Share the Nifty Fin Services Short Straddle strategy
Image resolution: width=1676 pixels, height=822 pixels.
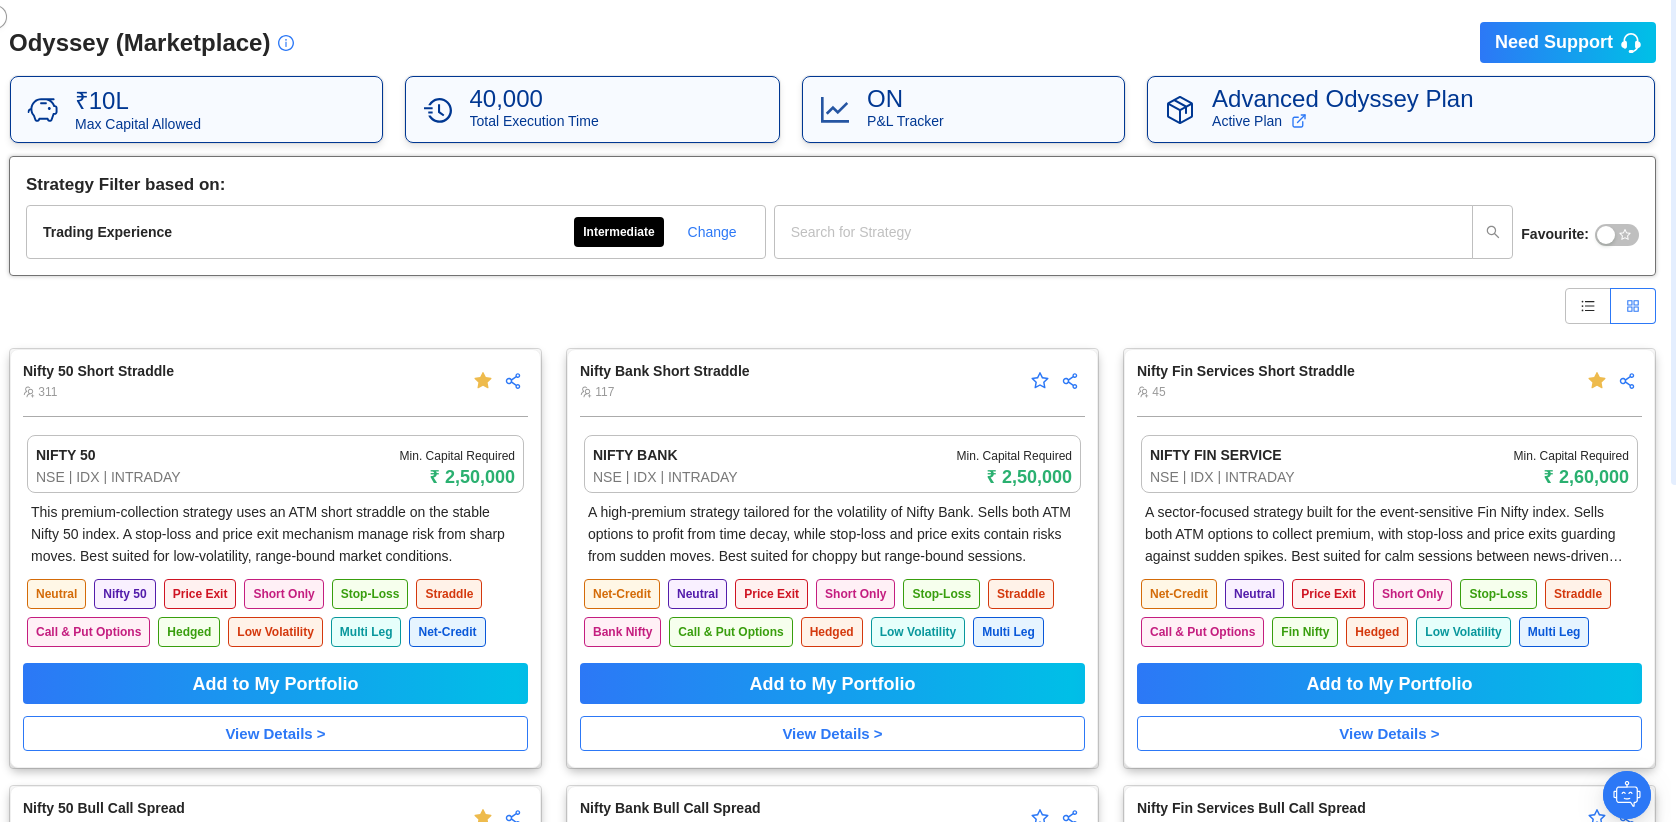1627,381
